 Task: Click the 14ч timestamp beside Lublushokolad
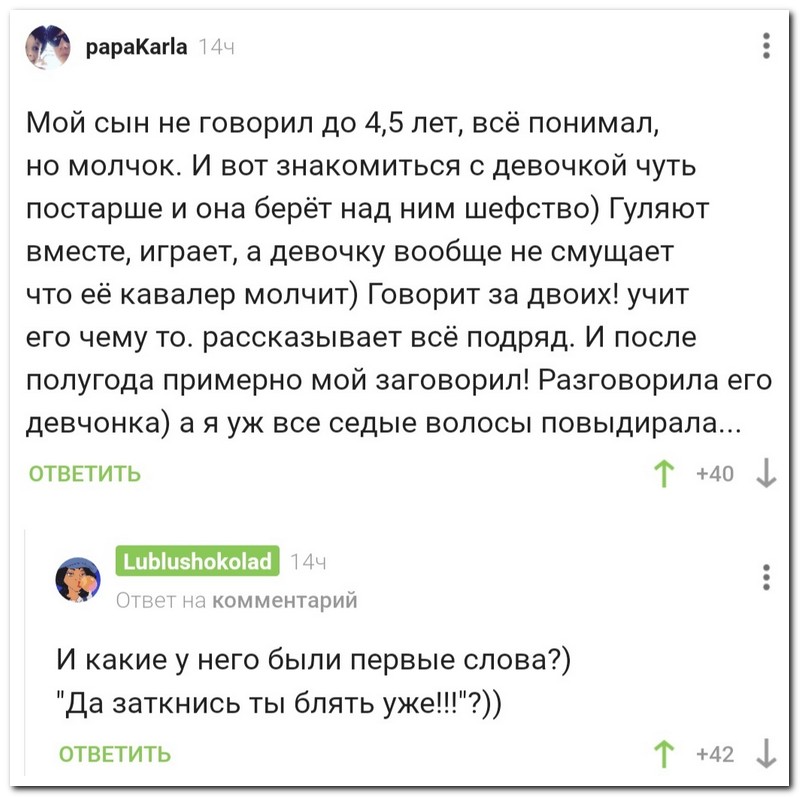point(308,562)
